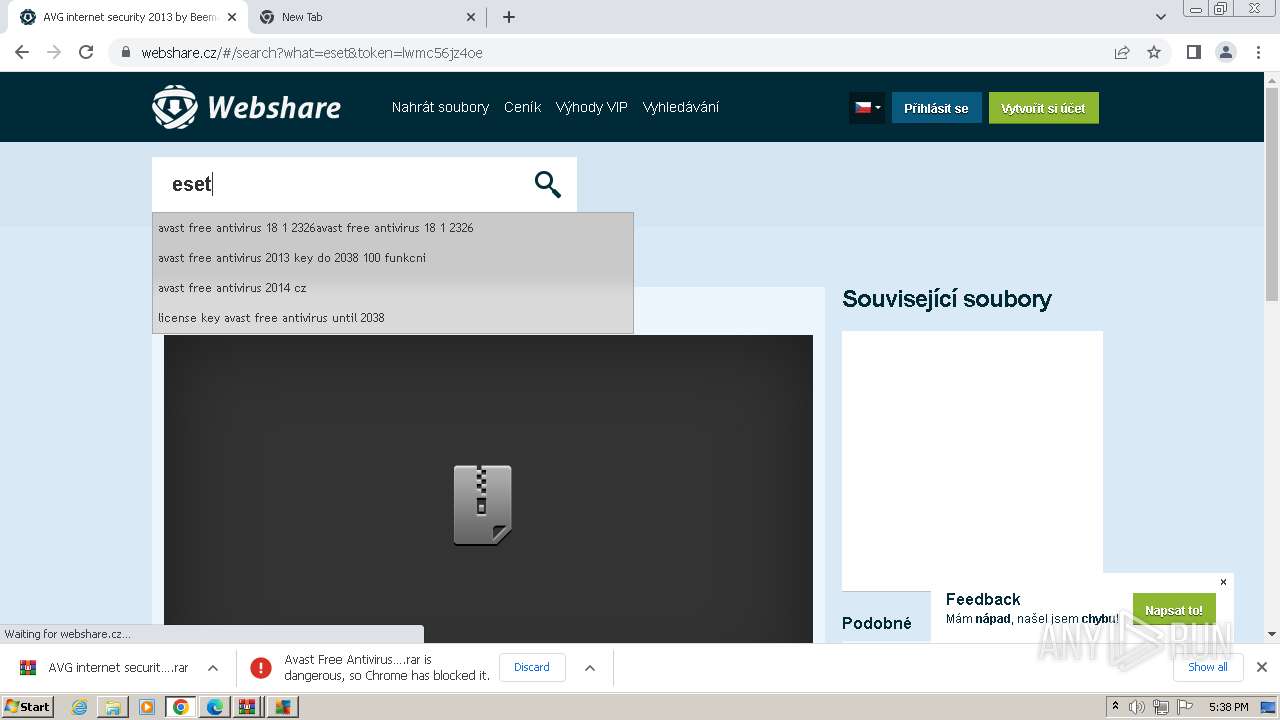
Task: Select suggestion avast free antivirus 2013 key
Action: tap(392, 258)
